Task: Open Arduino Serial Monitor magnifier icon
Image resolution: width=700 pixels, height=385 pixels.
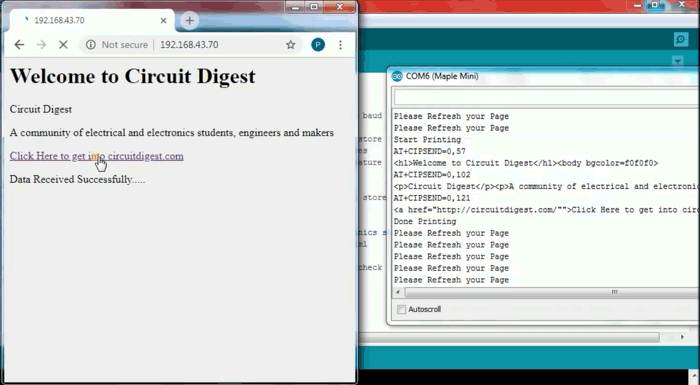Action: pos(681,40)
